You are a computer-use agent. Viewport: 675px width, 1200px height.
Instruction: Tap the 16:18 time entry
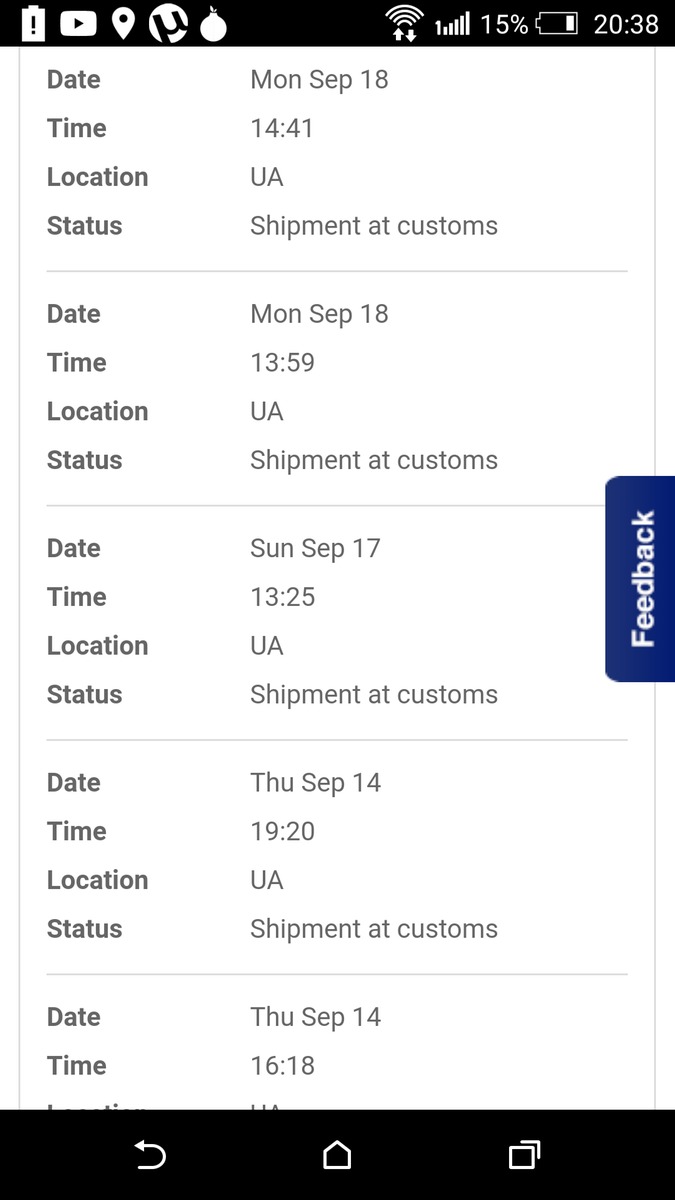pos(282,1065)
